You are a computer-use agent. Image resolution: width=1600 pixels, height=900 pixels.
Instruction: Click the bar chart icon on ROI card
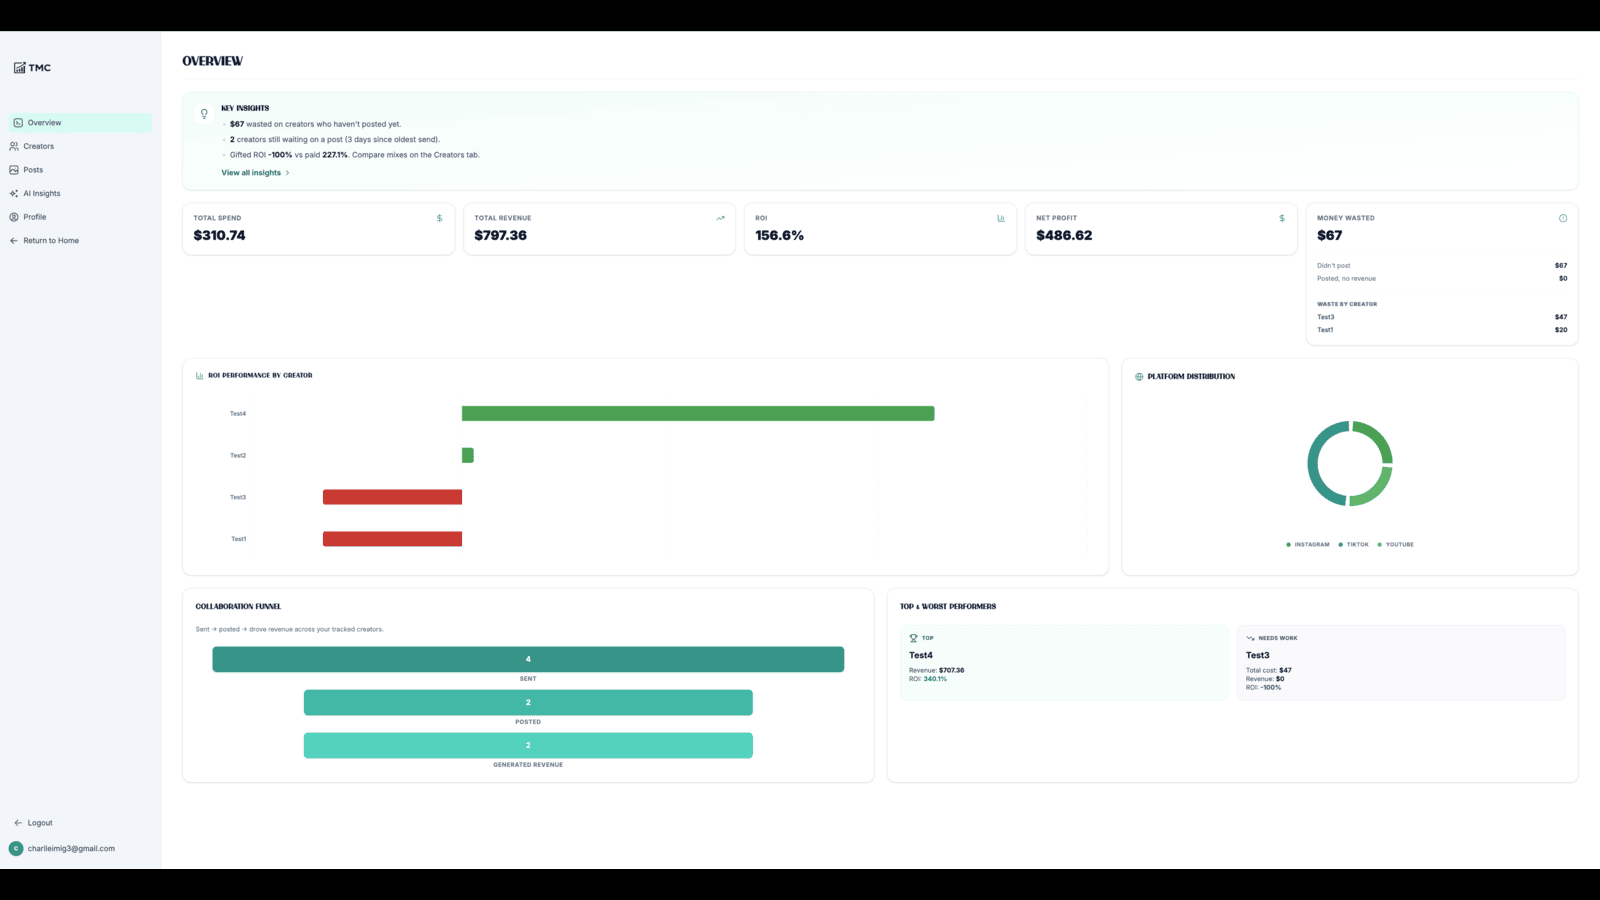point(1001,218)
